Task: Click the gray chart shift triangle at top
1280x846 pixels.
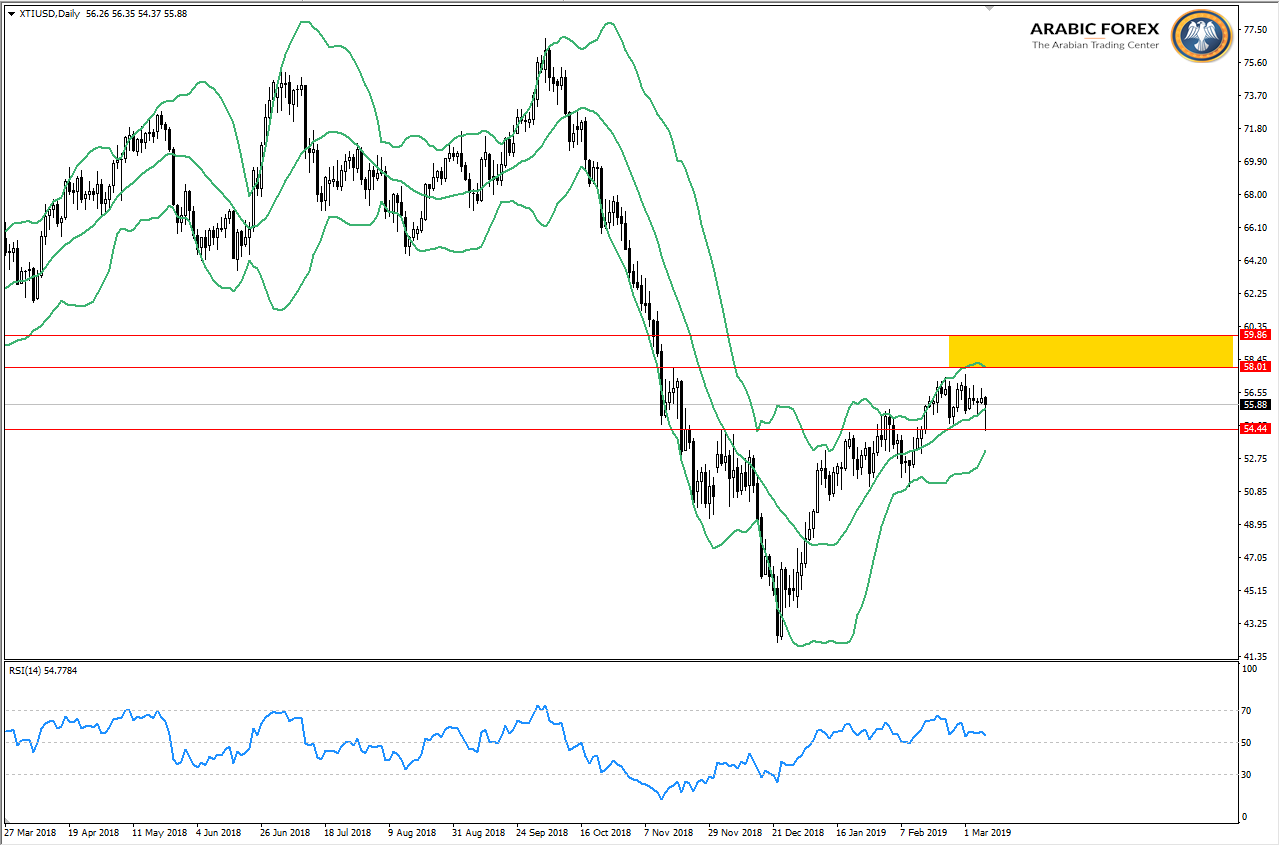Action: pyautogui.click(x=990, y=7)
